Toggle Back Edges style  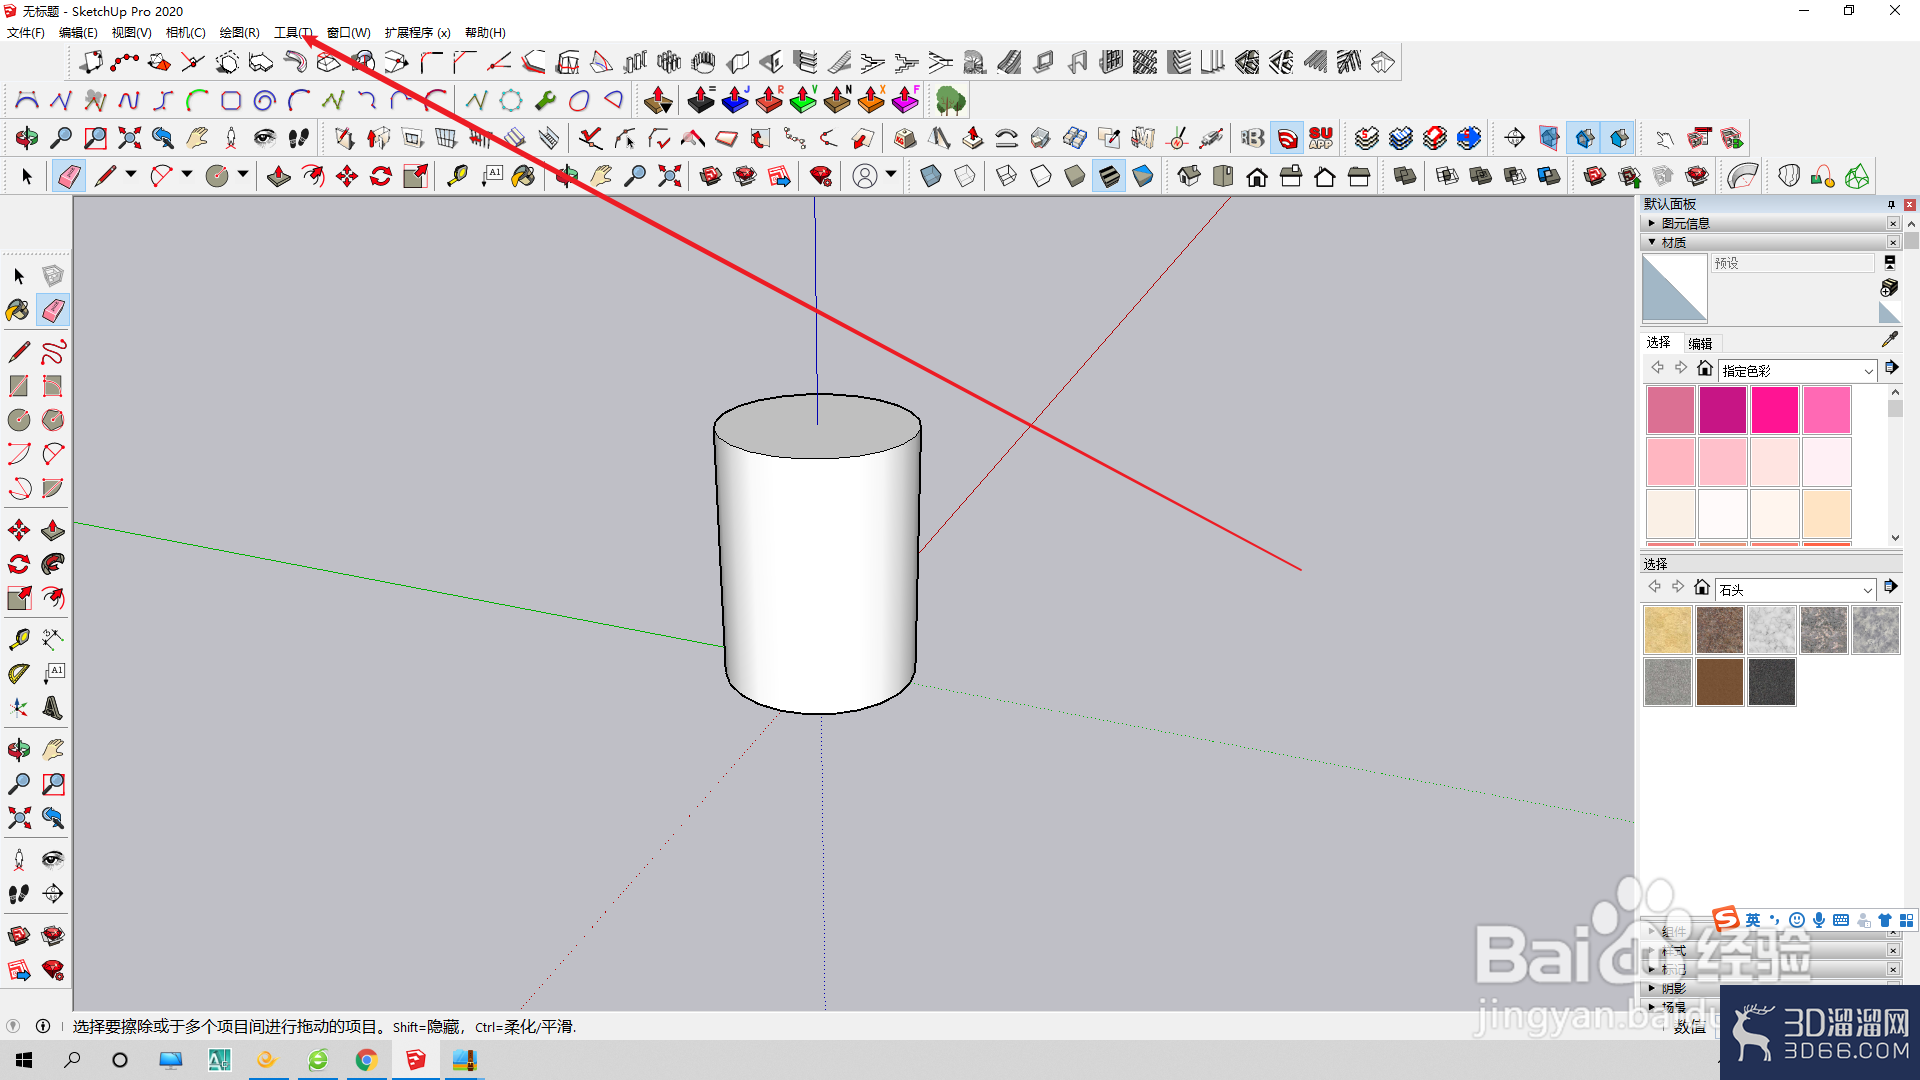tap(964, 177)
